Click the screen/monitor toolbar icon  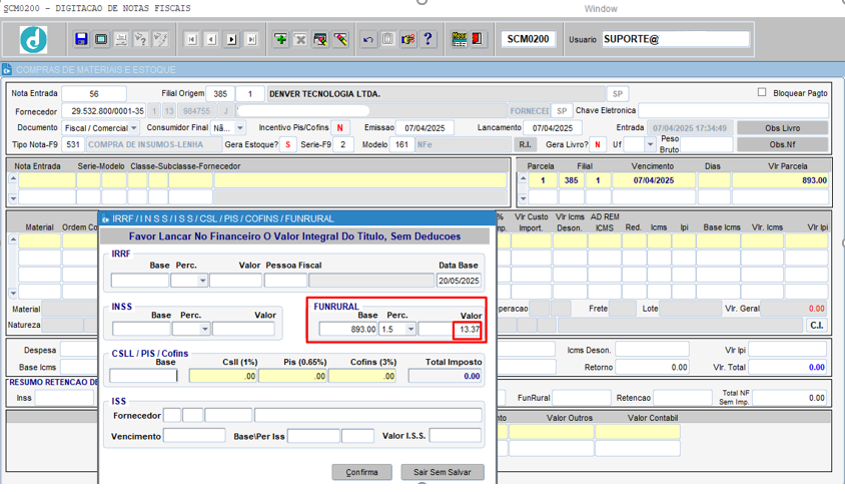pyautogui.click(x=101, y=39)
